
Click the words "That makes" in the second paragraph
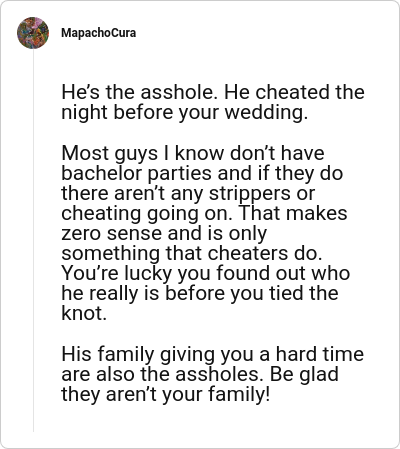pyautogui.click(x=293, y=213)
